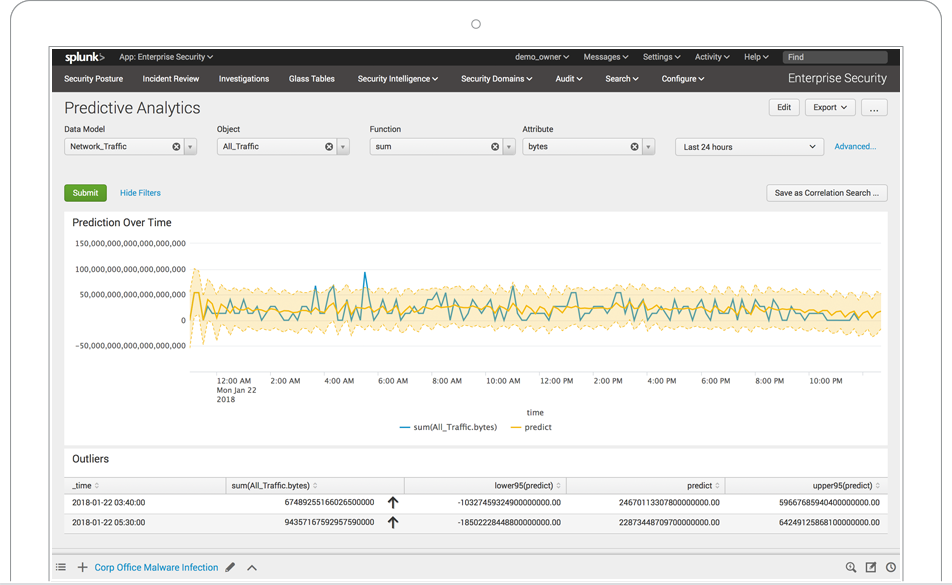The width and height of the screenshot is (952, 585).
Task: Sort by _time column
Action: [x=86, y=485]
